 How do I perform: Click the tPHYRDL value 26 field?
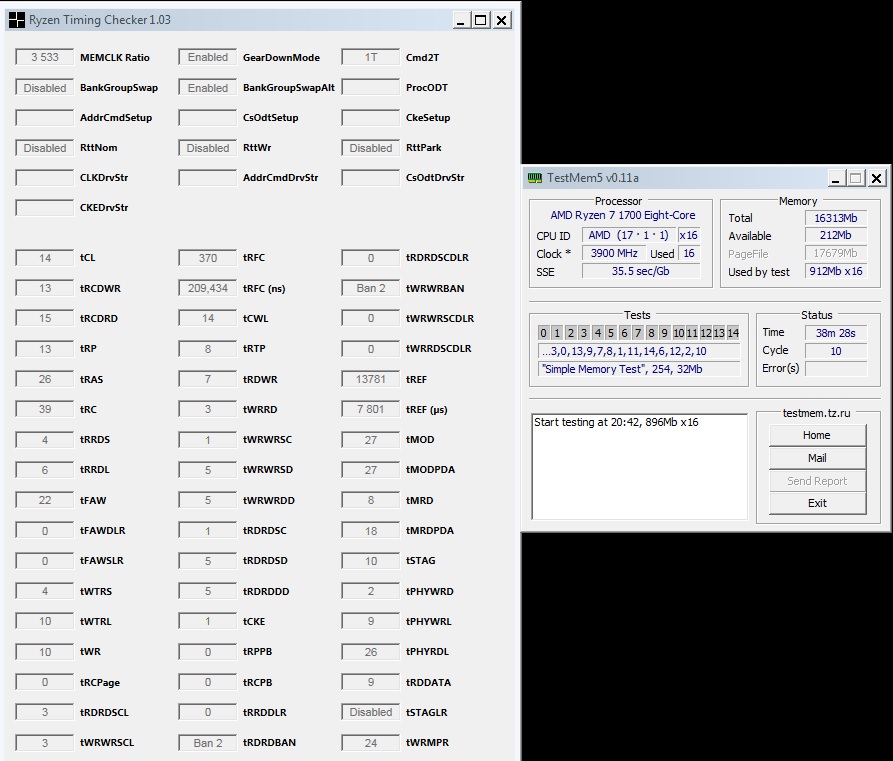point(370,652)
